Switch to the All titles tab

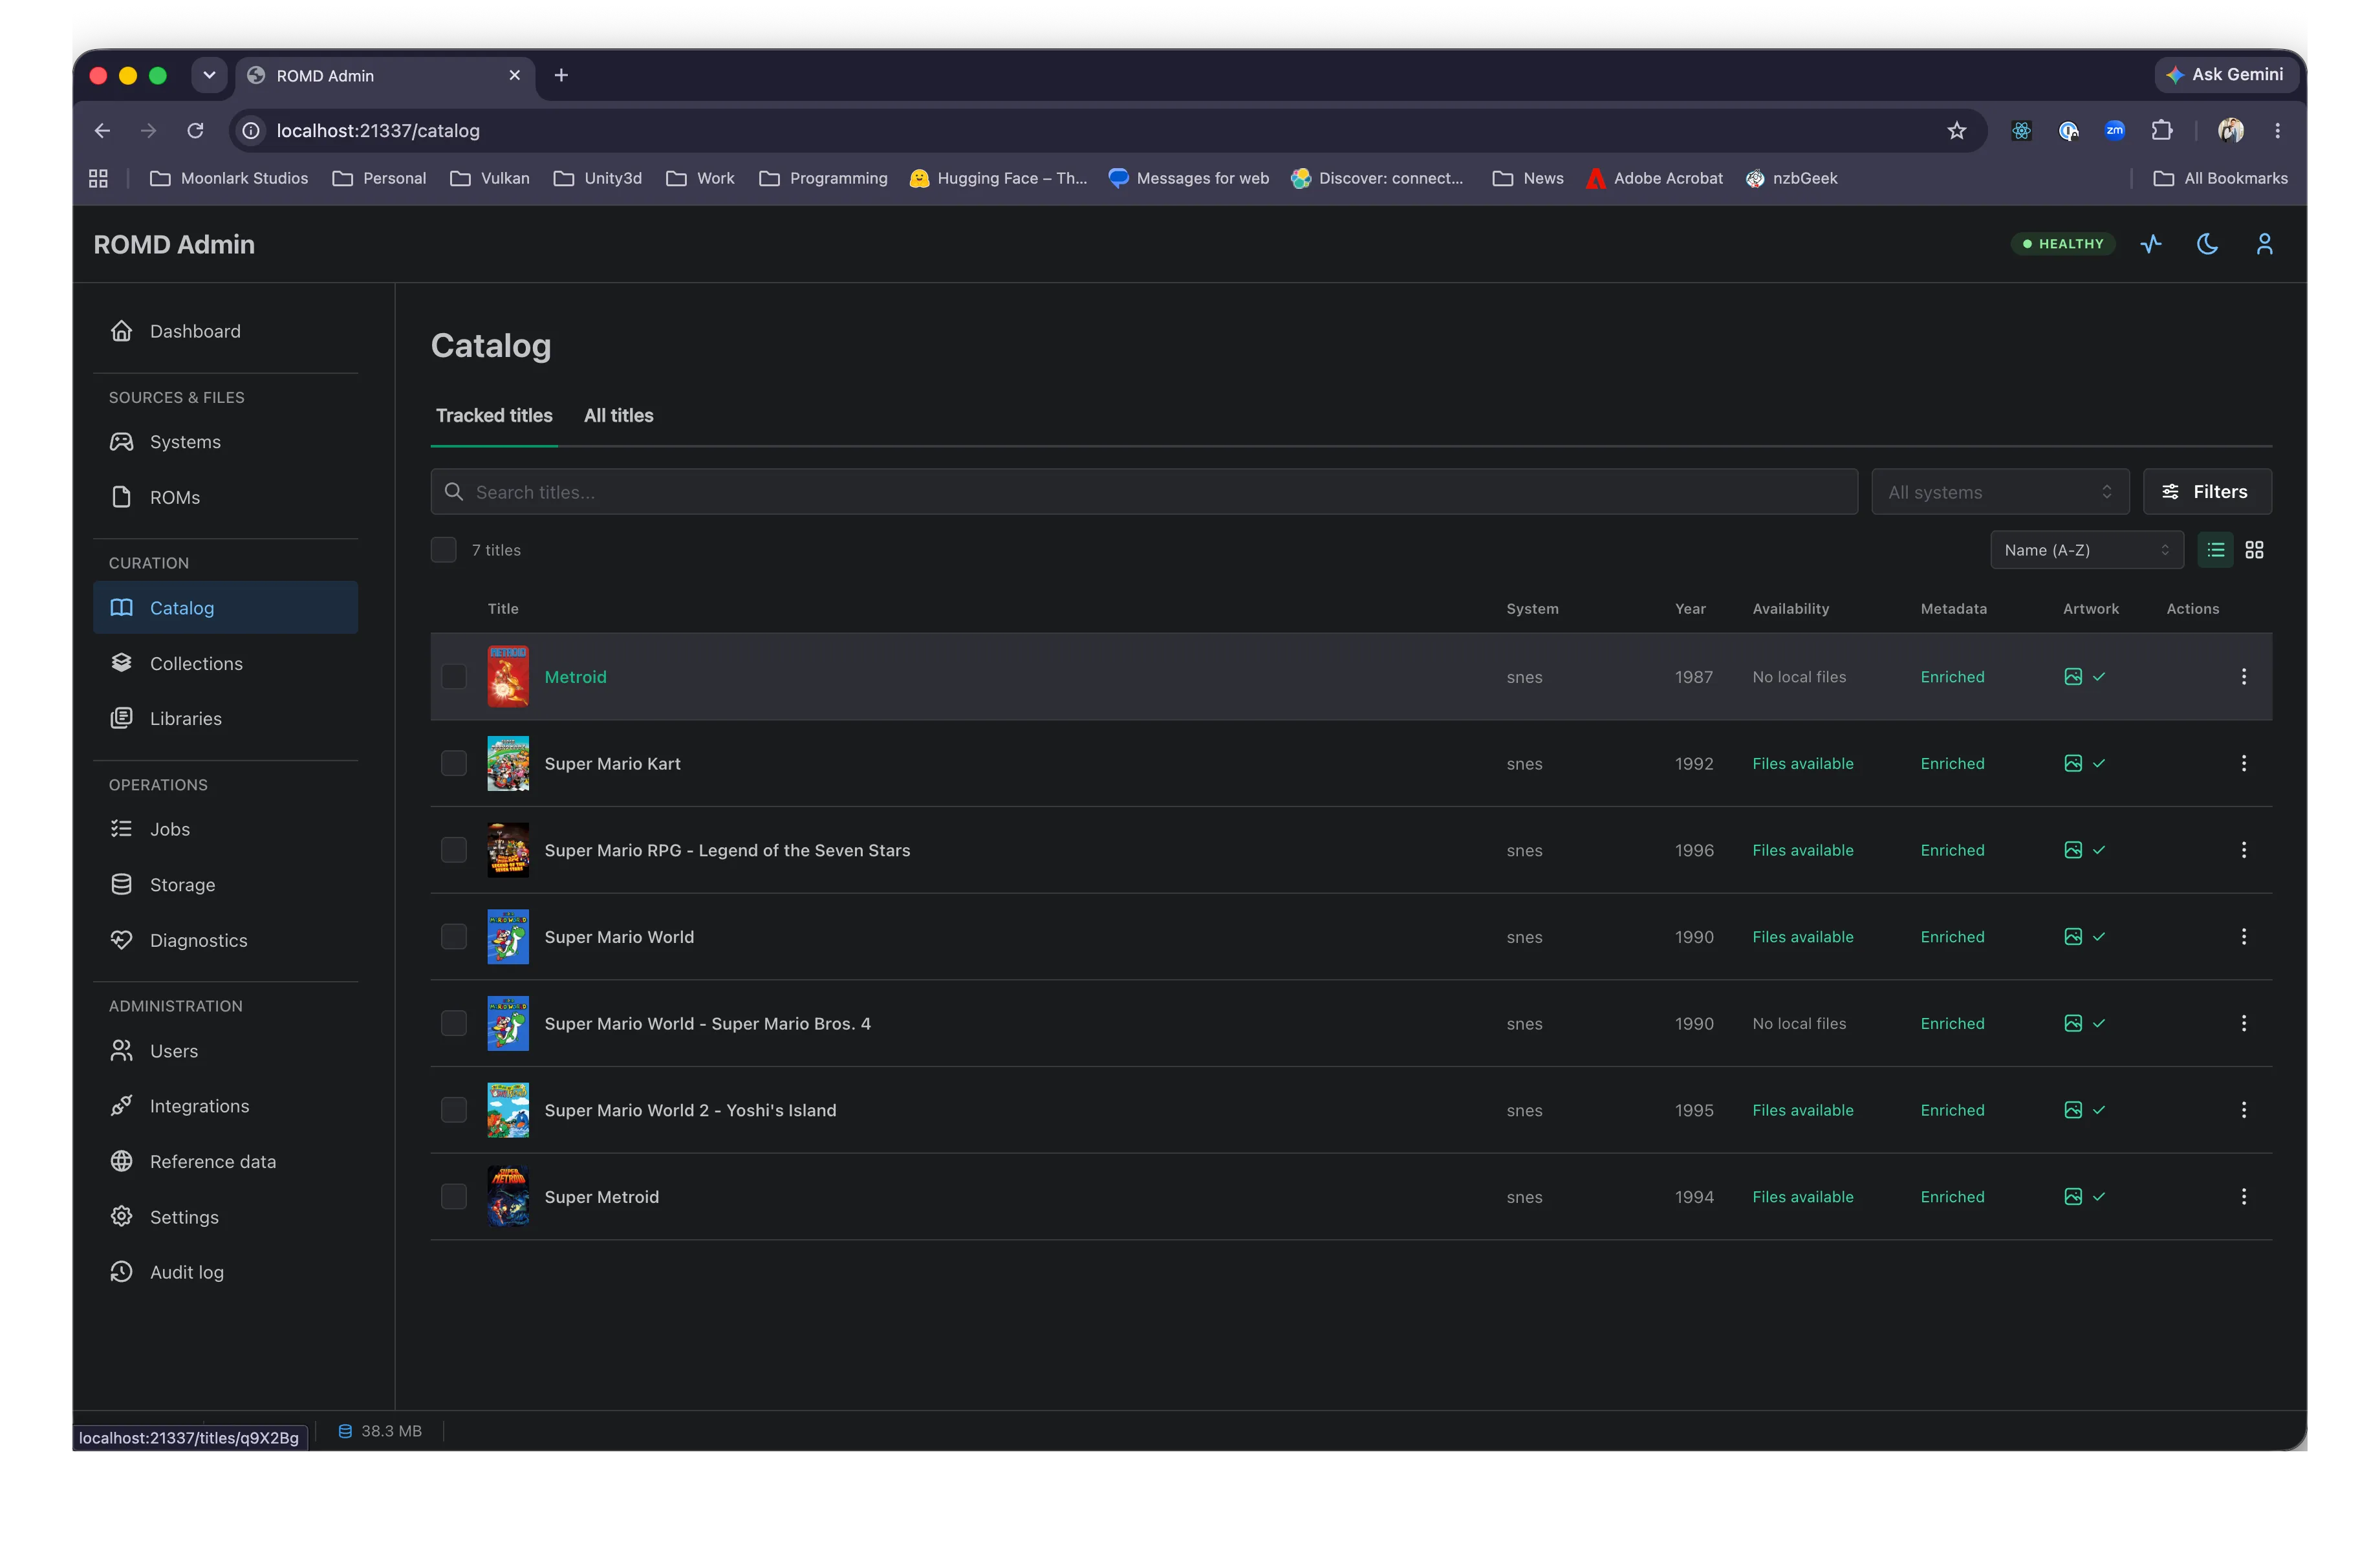(618, 416)
